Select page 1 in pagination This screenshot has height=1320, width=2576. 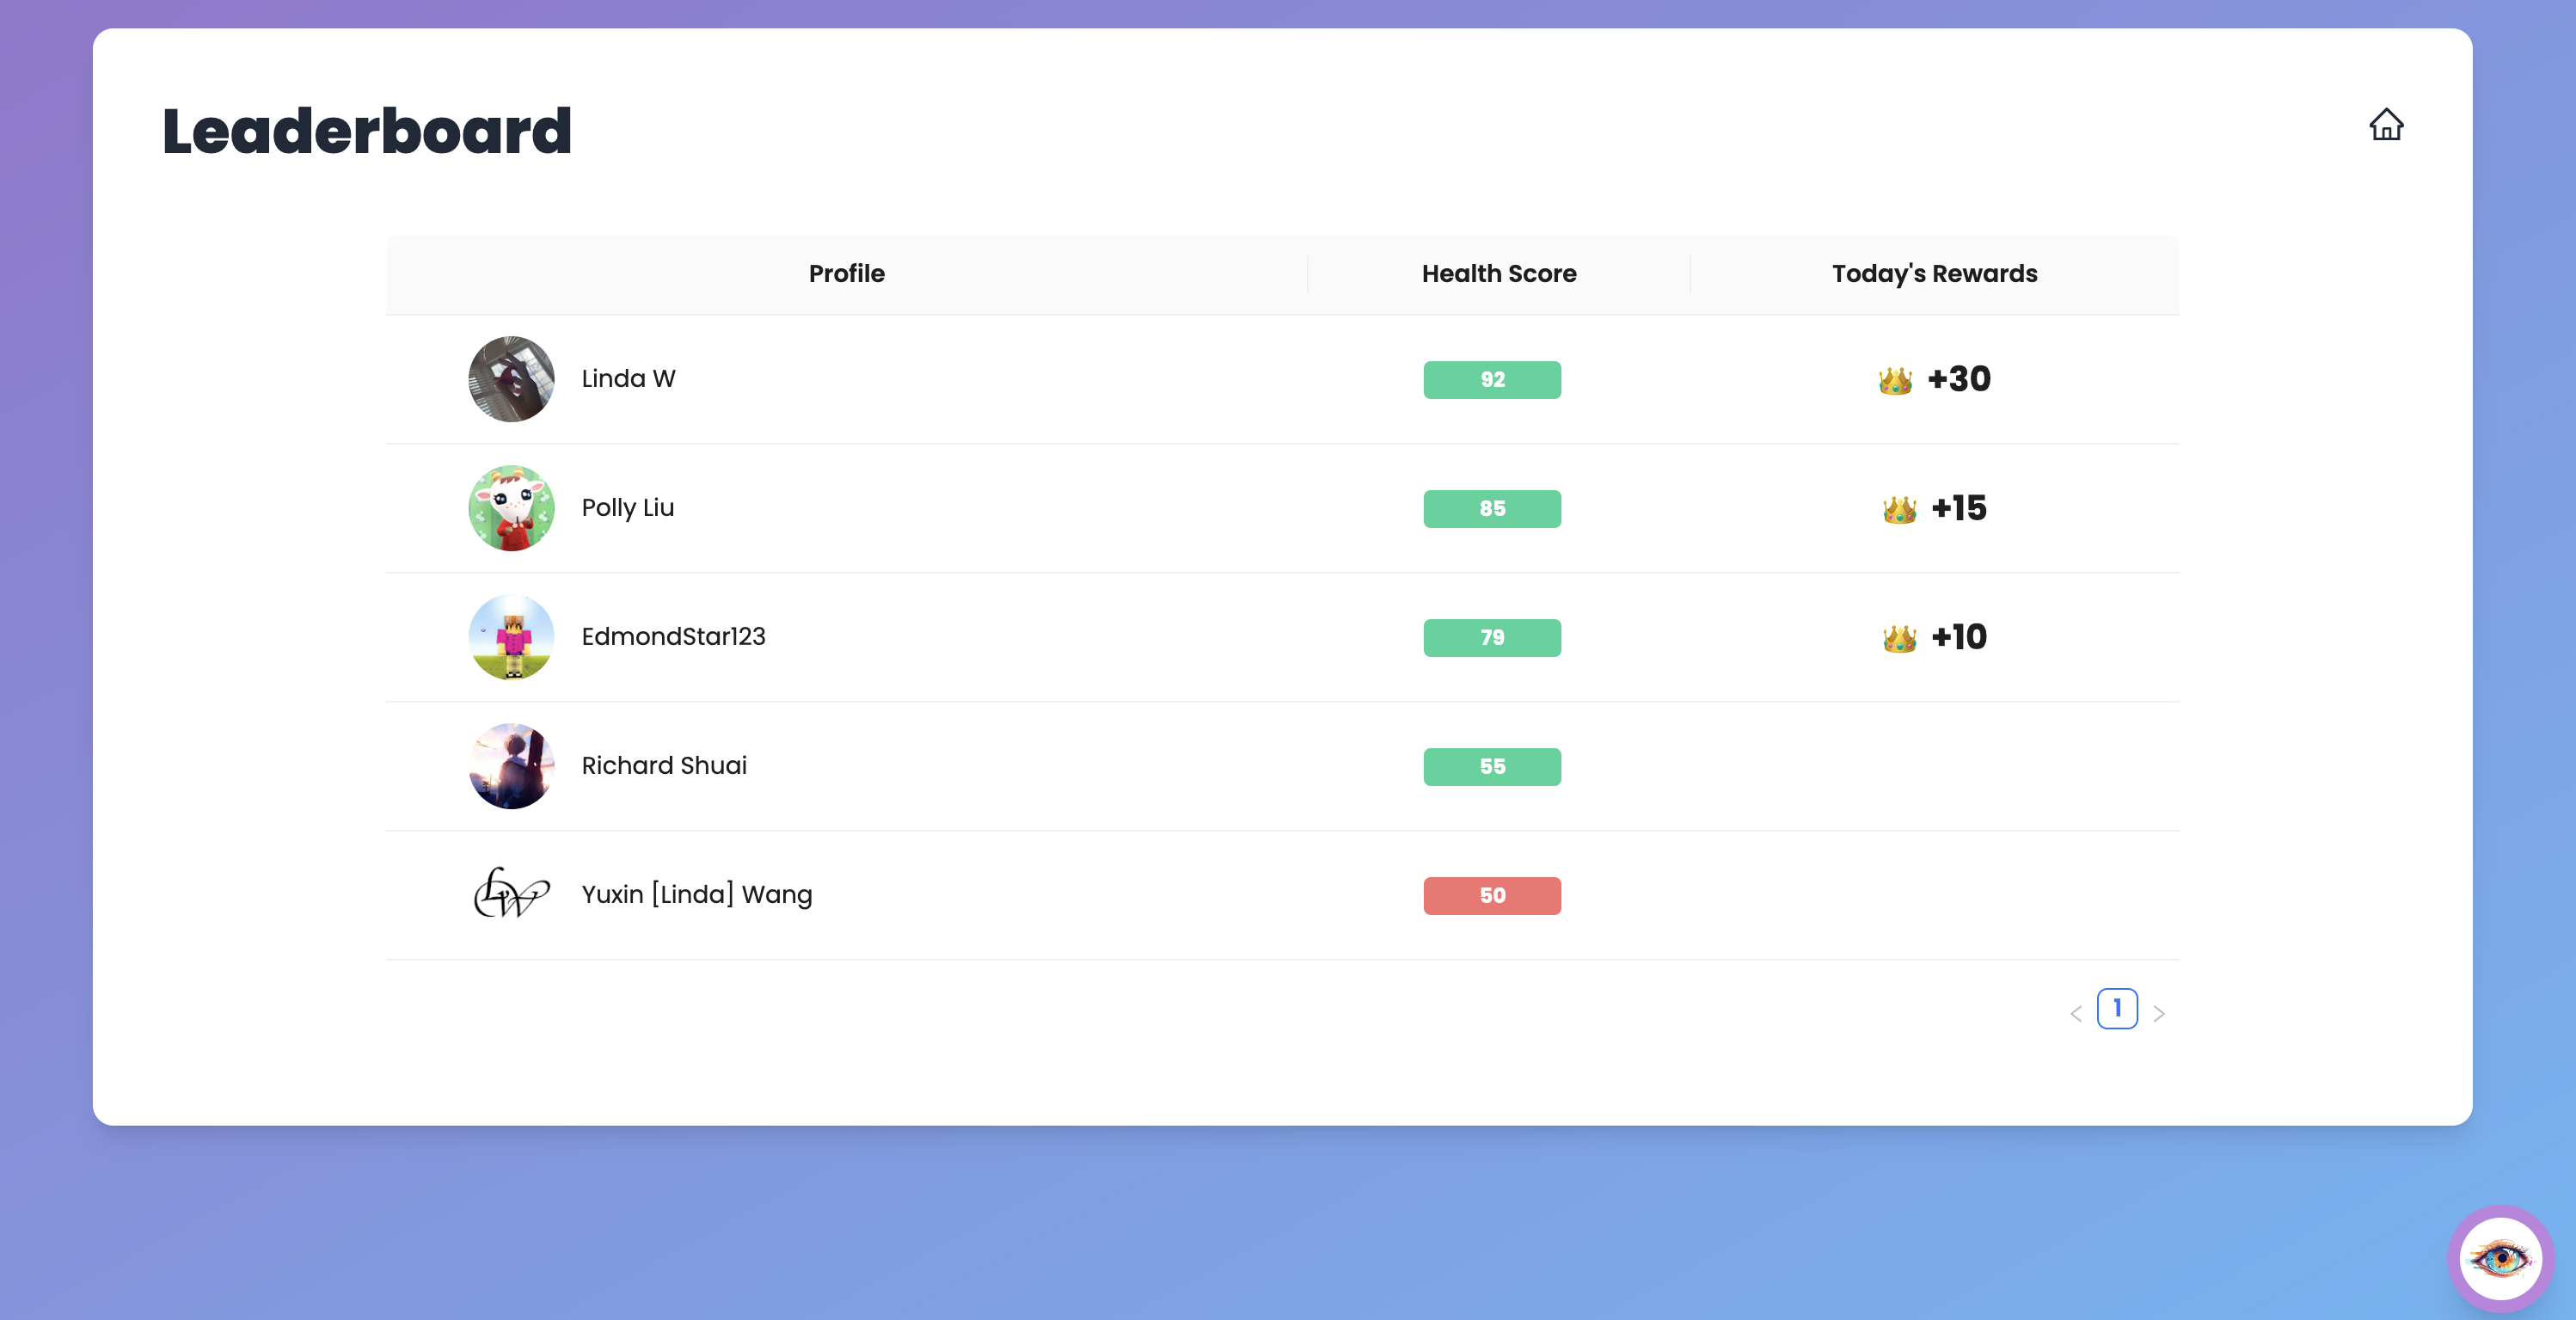coord(2116,1008)
